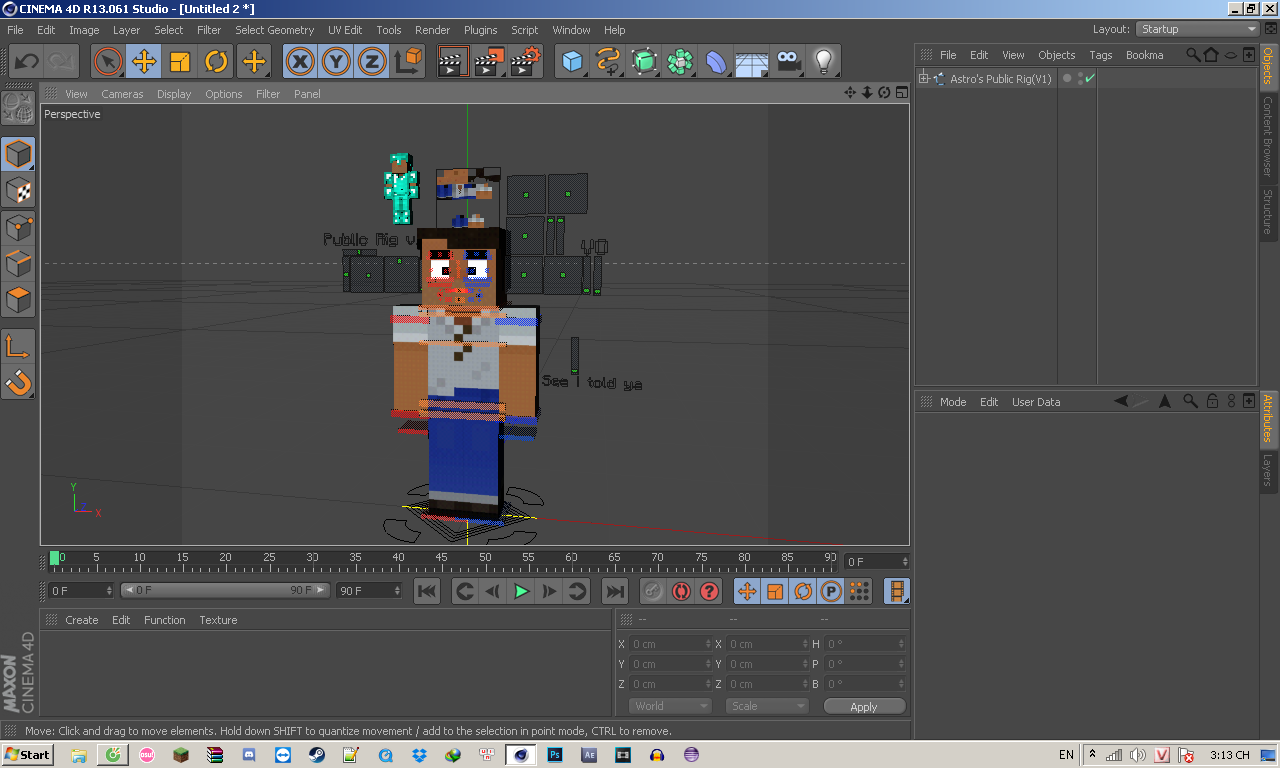This screenshot has width=1280, height=768.
Task: Click the Apply button
Action: coord(864,706)
